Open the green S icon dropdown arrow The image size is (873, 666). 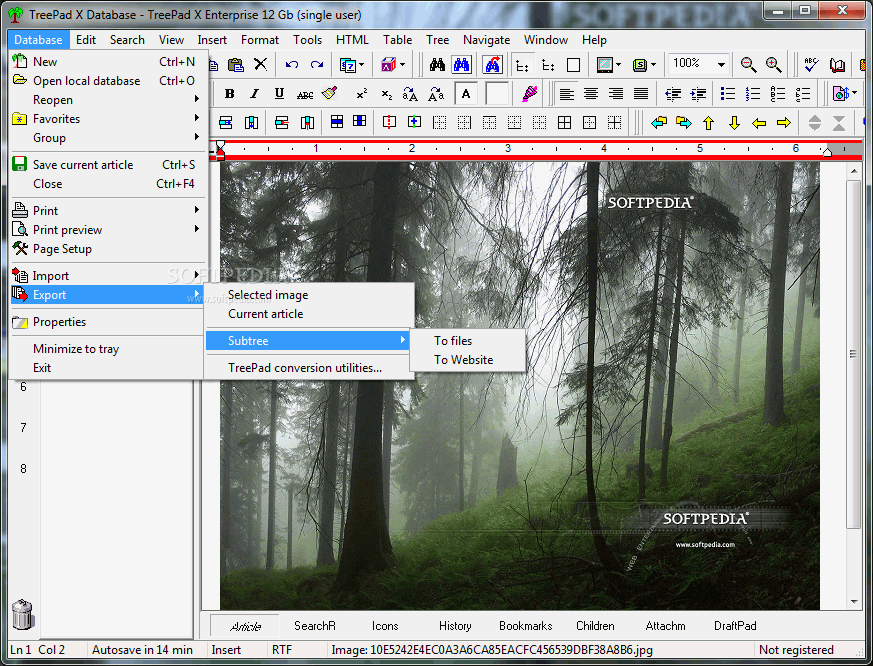pyautogui.click(x=653, y=65)
